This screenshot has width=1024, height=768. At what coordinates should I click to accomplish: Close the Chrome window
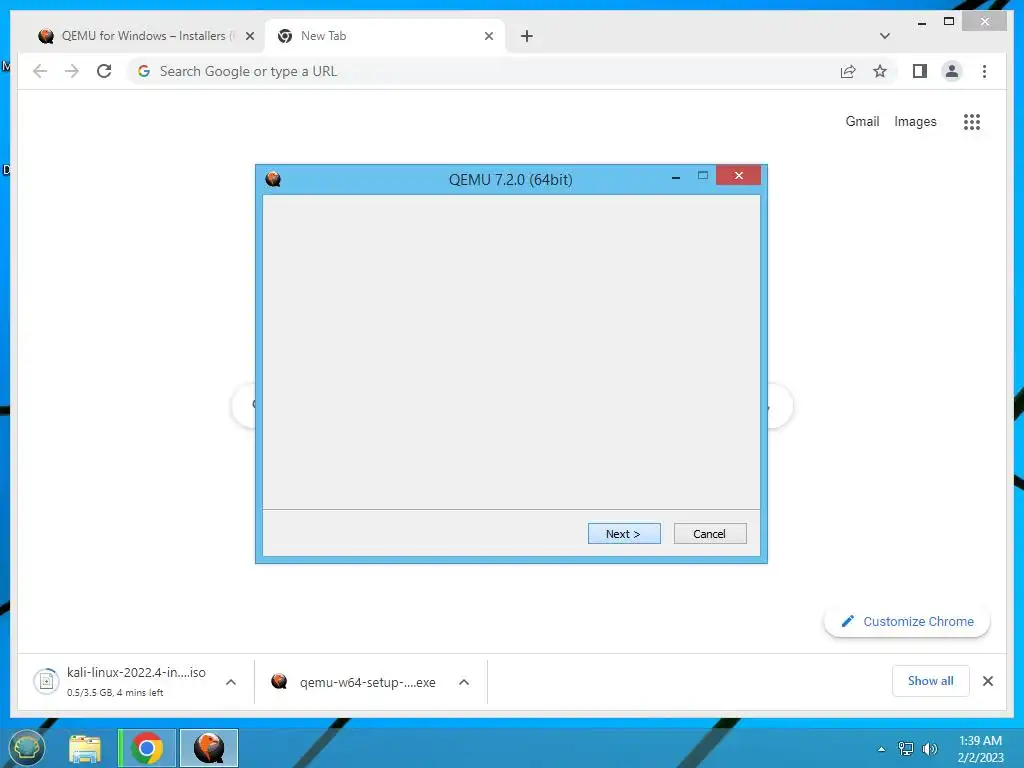coord(985,22)
